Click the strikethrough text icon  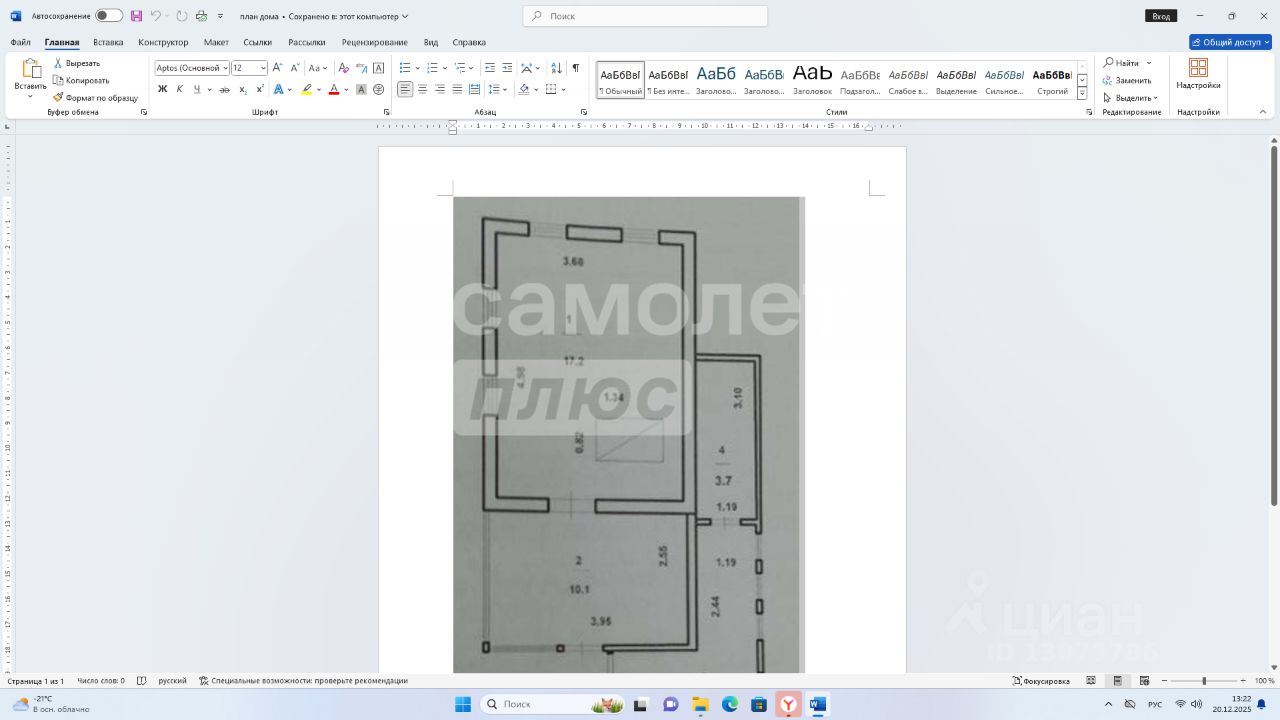tap(224, 89)
